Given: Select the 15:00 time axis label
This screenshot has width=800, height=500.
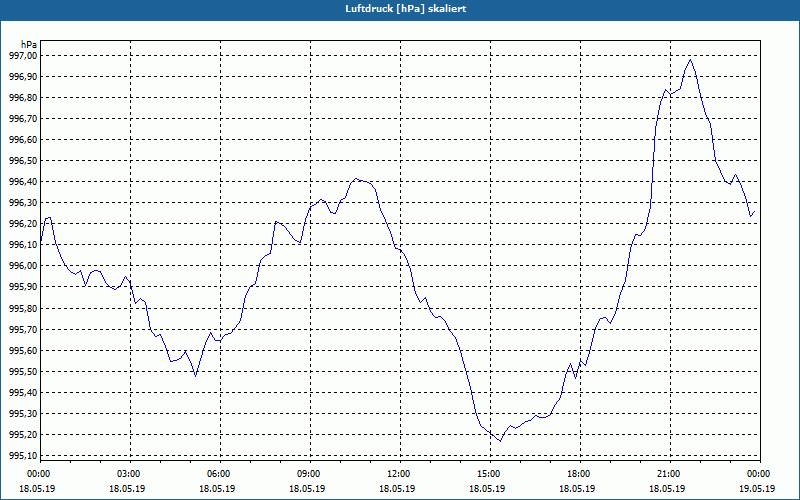Looking at the screenshot, I should tap(490, 473).
